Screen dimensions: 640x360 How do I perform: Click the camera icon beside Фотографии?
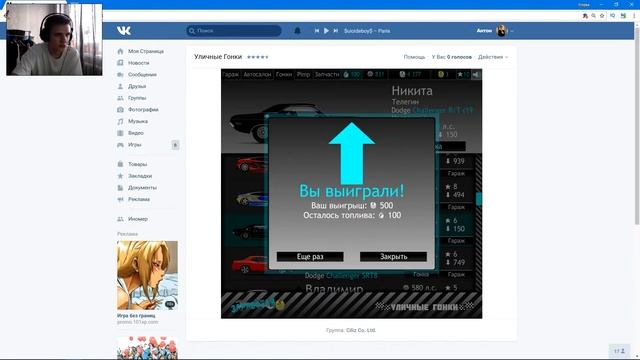[x=120, y=110]
